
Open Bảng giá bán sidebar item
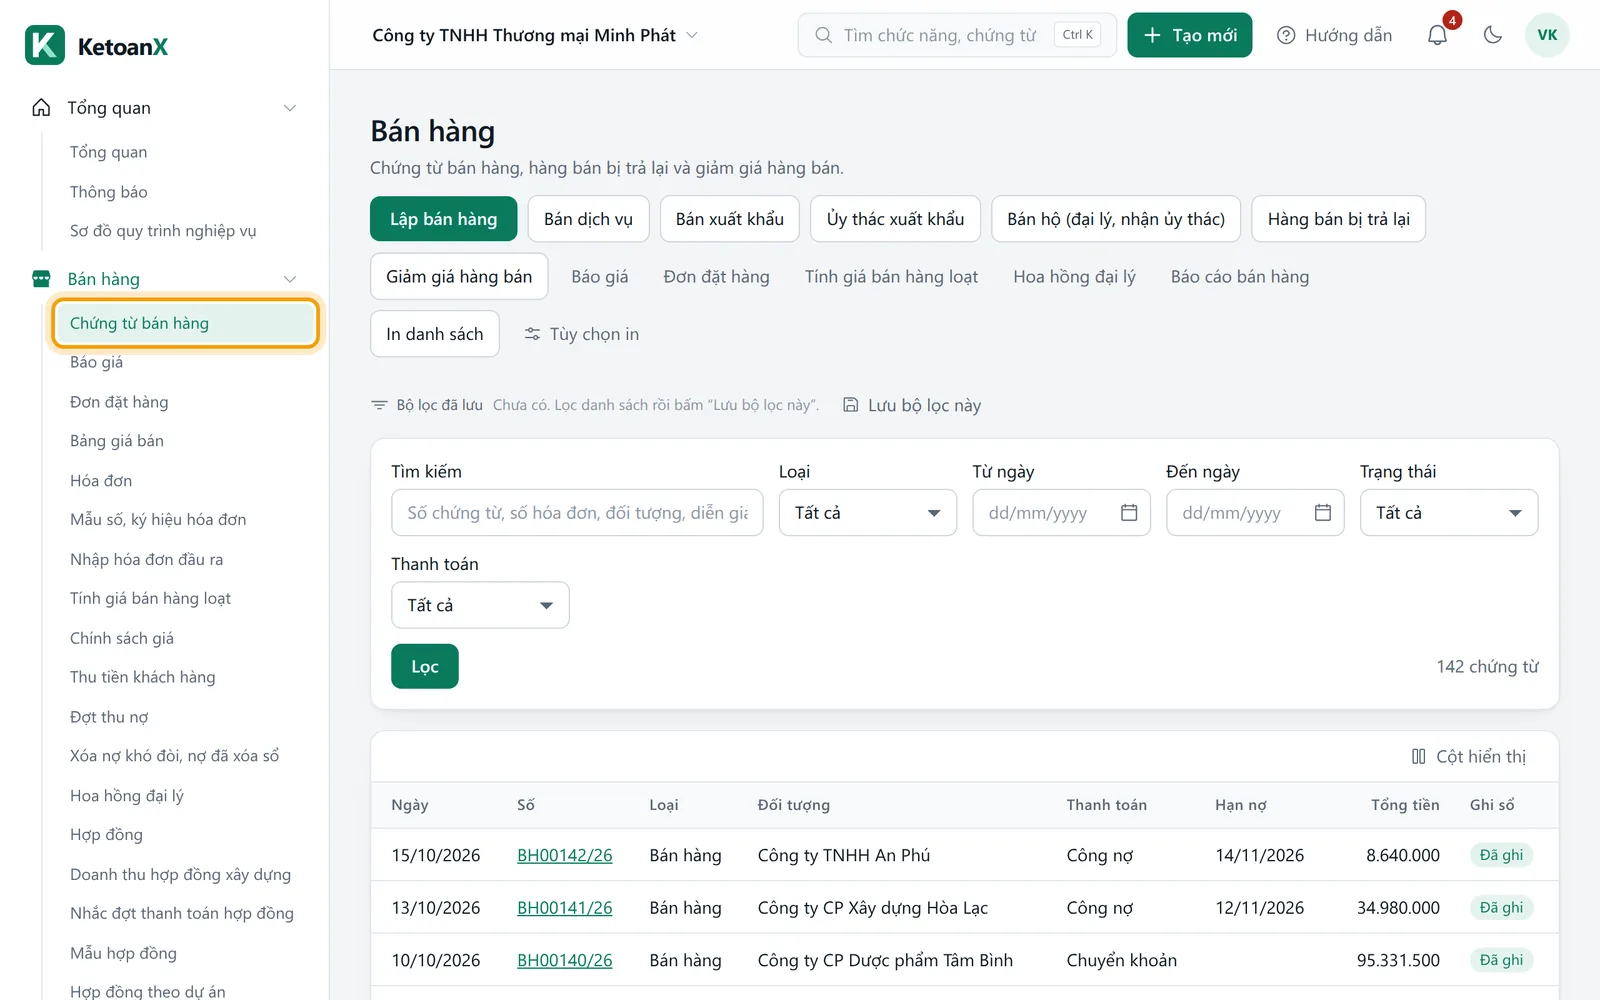(117, 441)
